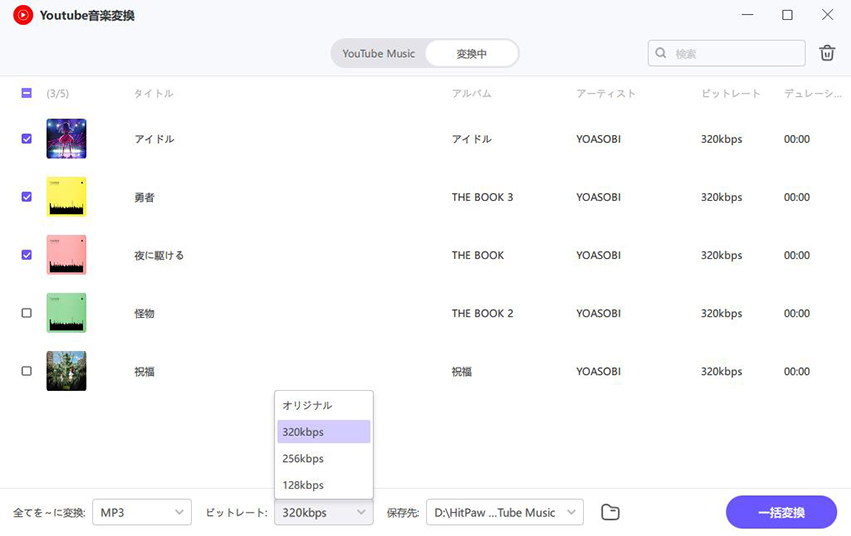Screen dimensions: 851x536
Task: Click the アーティスト column header
Action: pyautogui.click(x=606, y=93)
